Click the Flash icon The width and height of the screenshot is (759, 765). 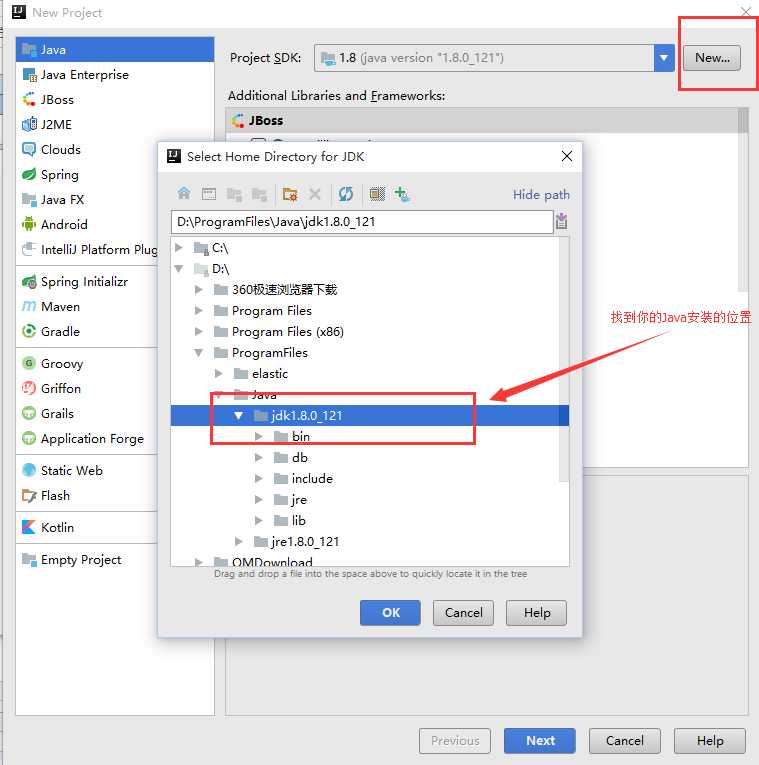point(29,496)
